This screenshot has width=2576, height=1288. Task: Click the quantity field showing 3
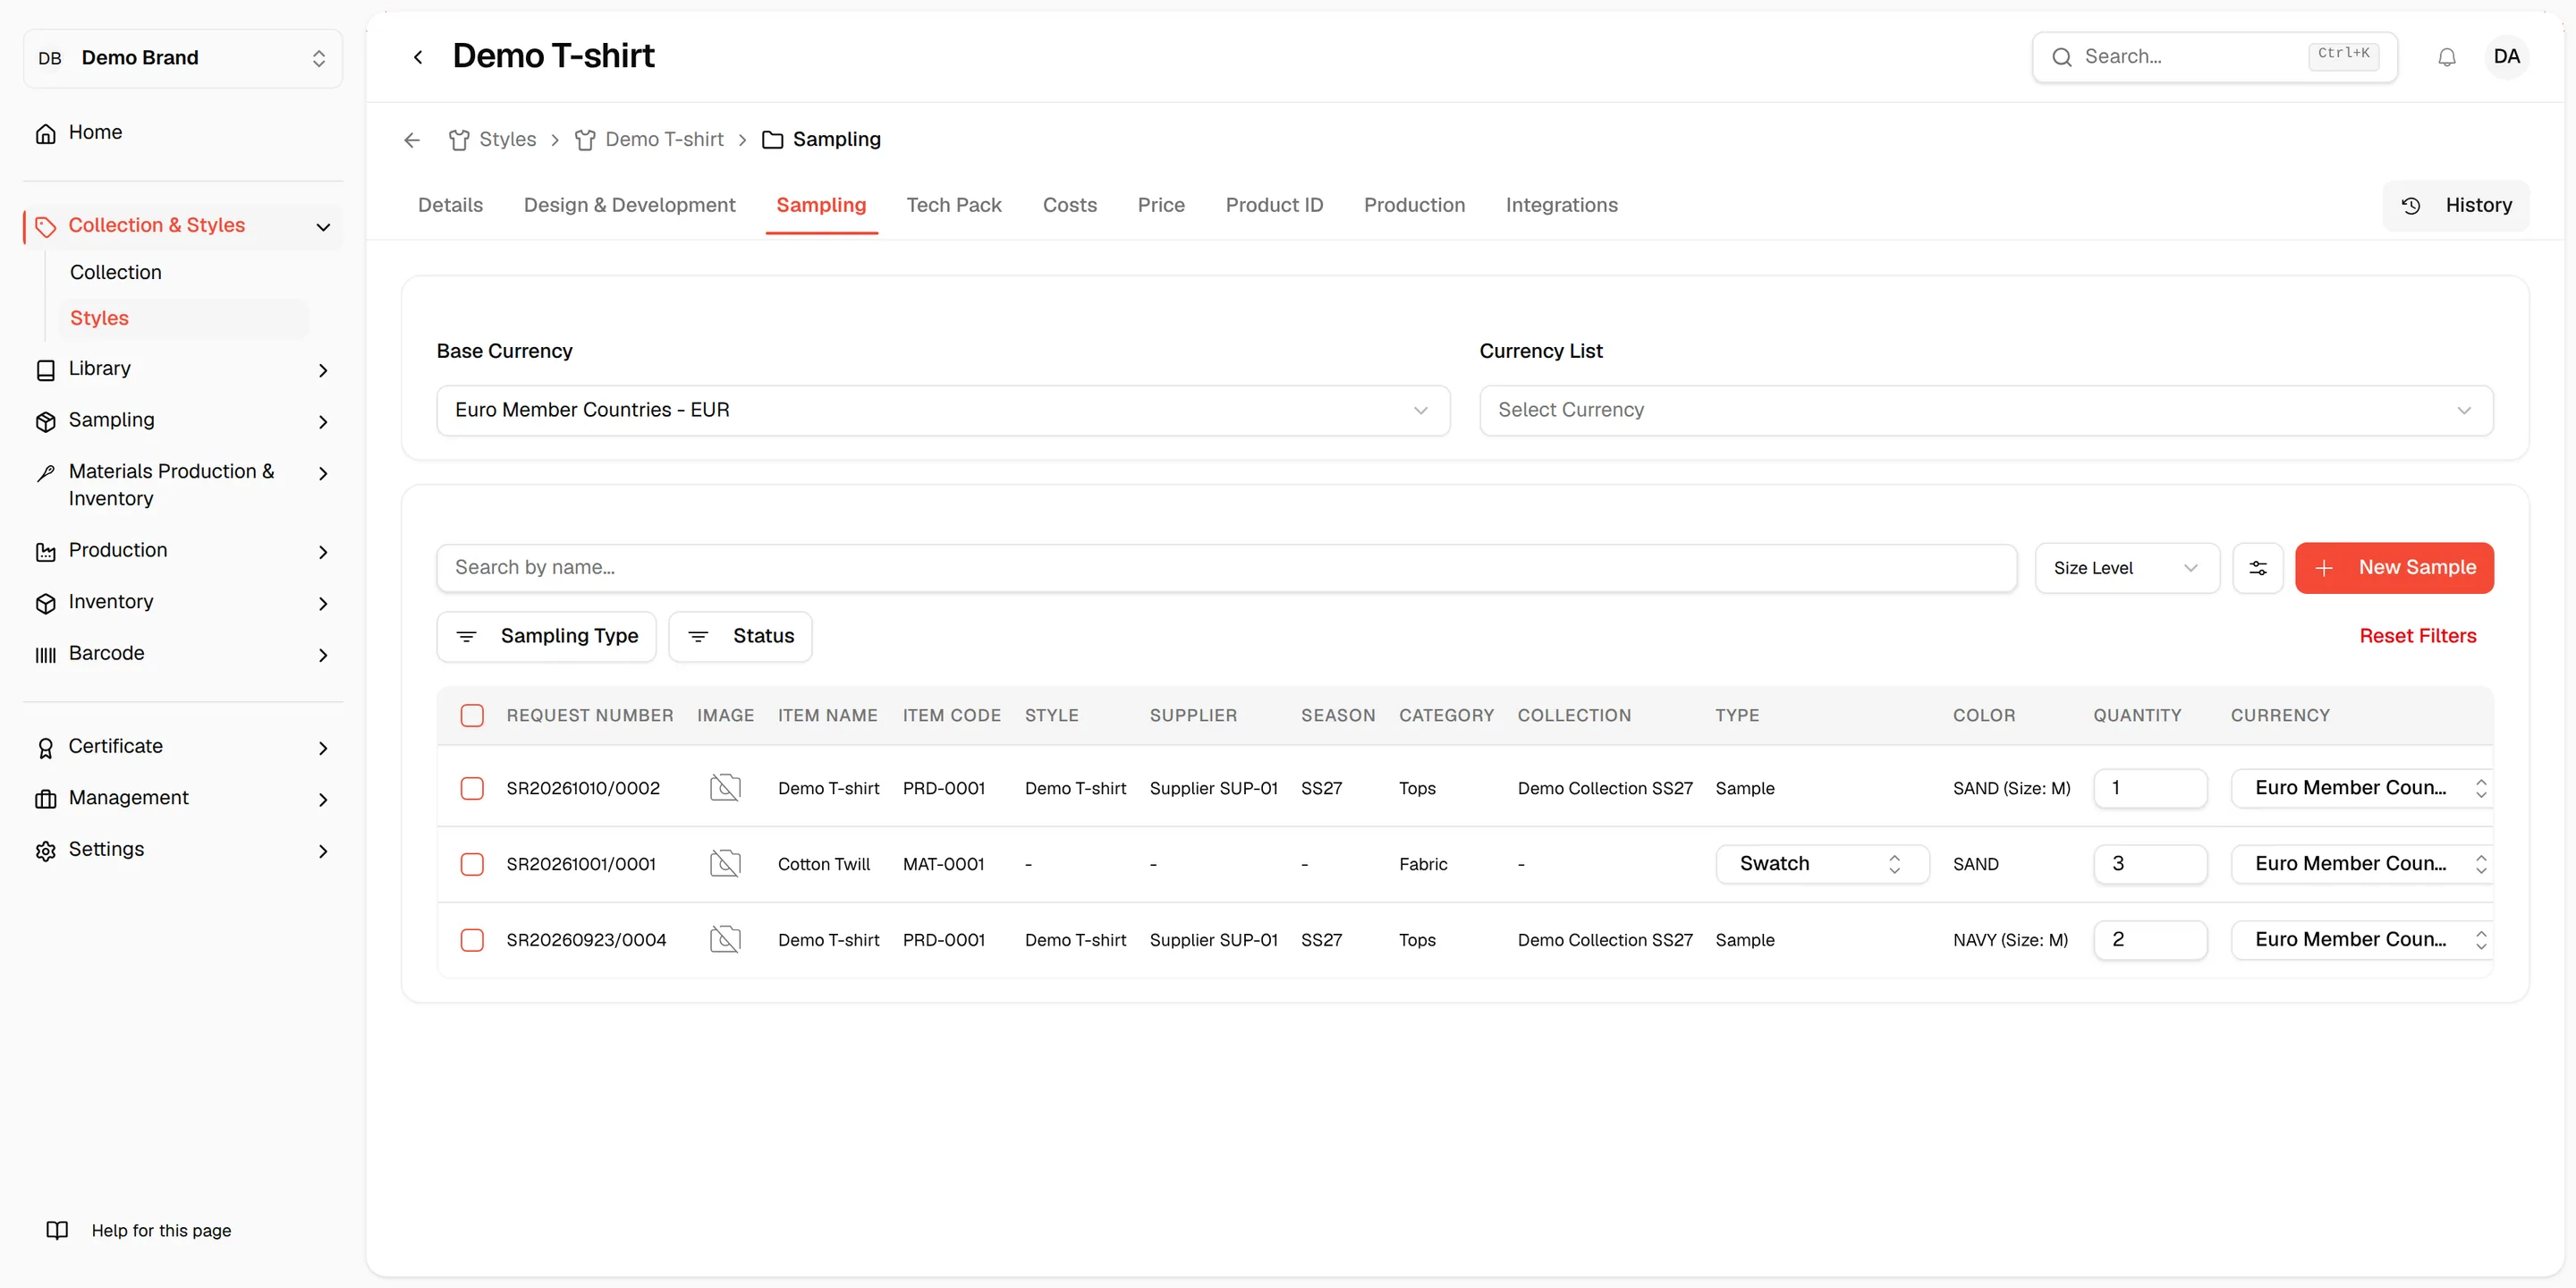tap(2150, 864)
